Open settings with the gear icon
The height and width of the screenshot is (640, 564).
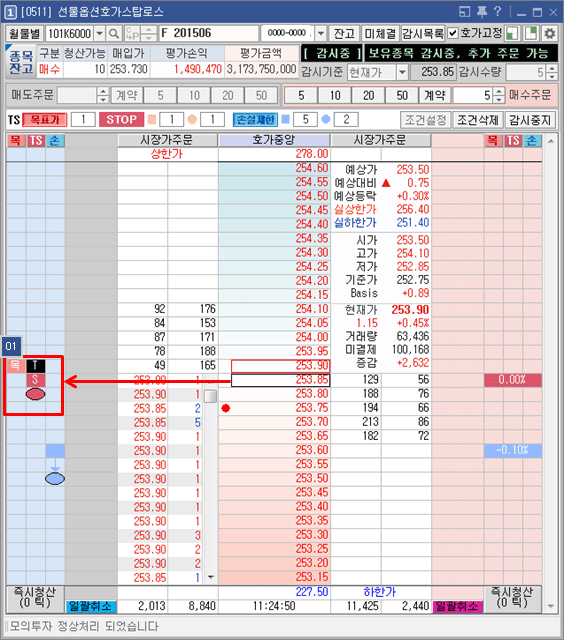pyautogui.click(x=550, y=33)
